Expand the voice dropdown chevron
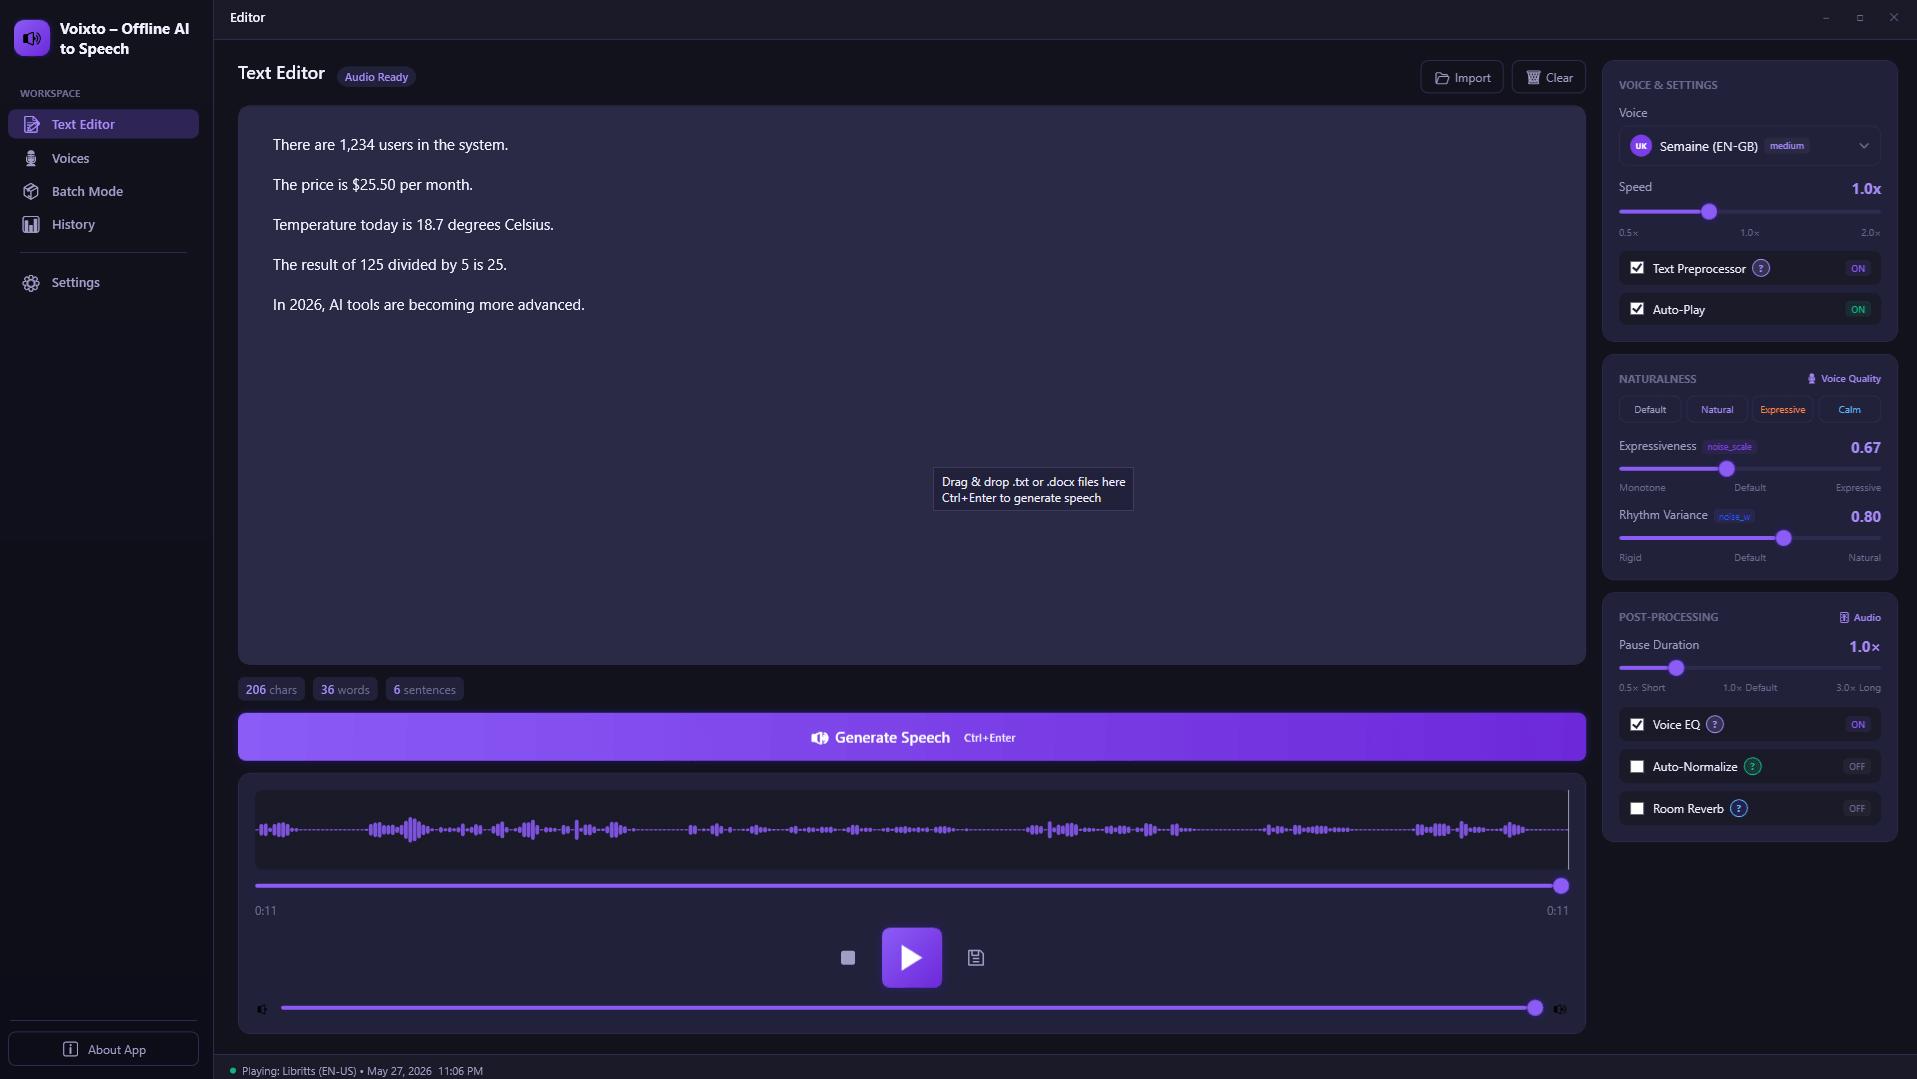Image resolution: width=1917 pixels, height=1079 pixels. [1864, 146]
